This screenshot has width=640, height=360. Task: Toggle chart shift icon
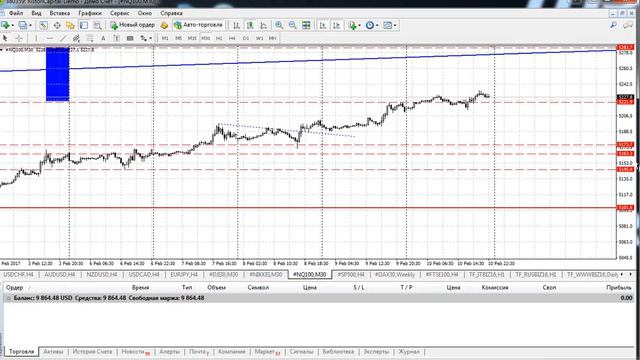click(336, 25)
